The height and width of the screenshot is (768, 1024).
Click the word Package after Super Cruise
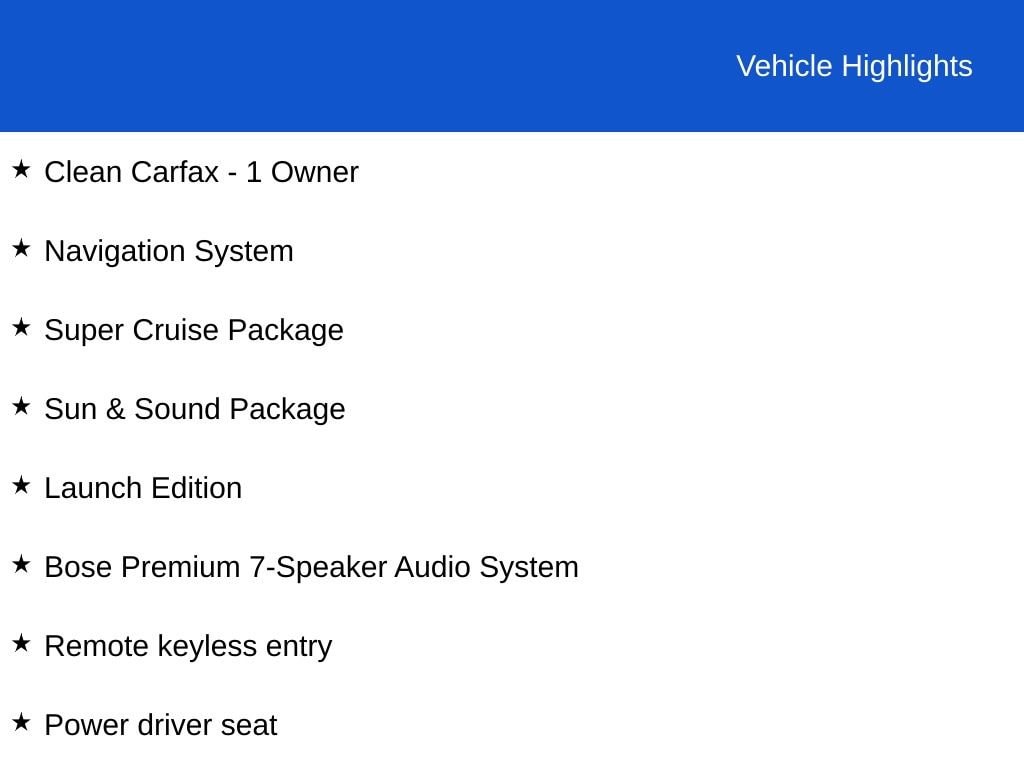point(285,330)
